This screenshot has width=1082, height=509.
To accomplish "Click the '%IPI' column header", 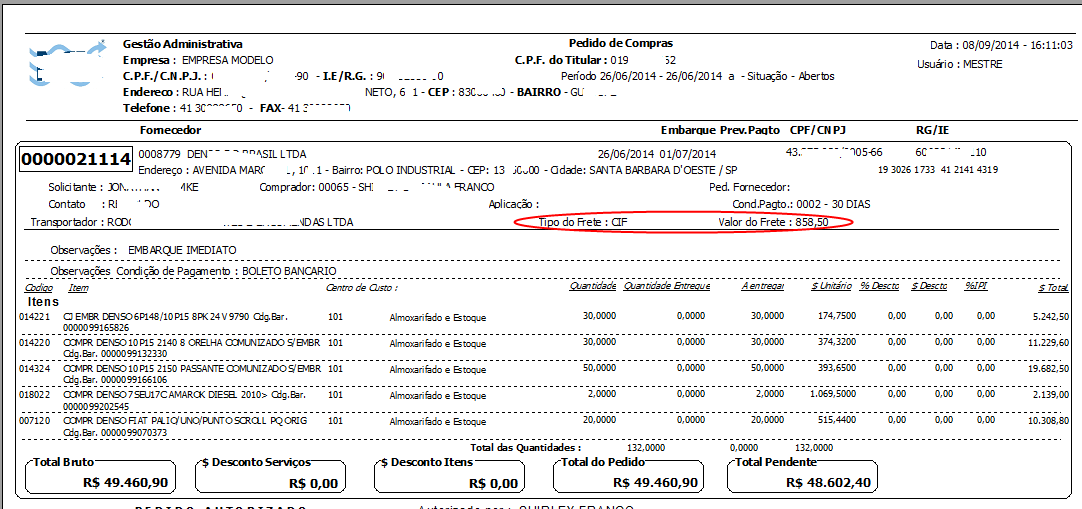I will coord(976,286).
